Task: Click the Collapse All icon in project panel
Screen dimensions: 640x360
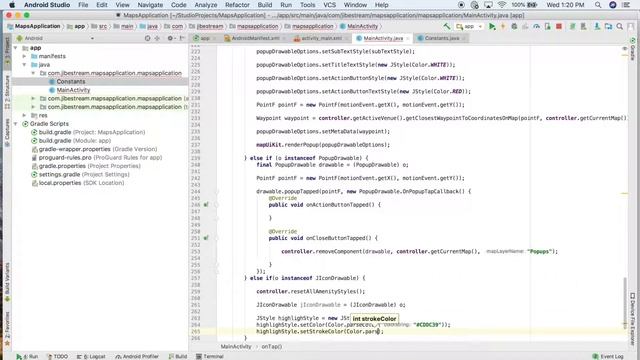Action: (x=158, y=38)
